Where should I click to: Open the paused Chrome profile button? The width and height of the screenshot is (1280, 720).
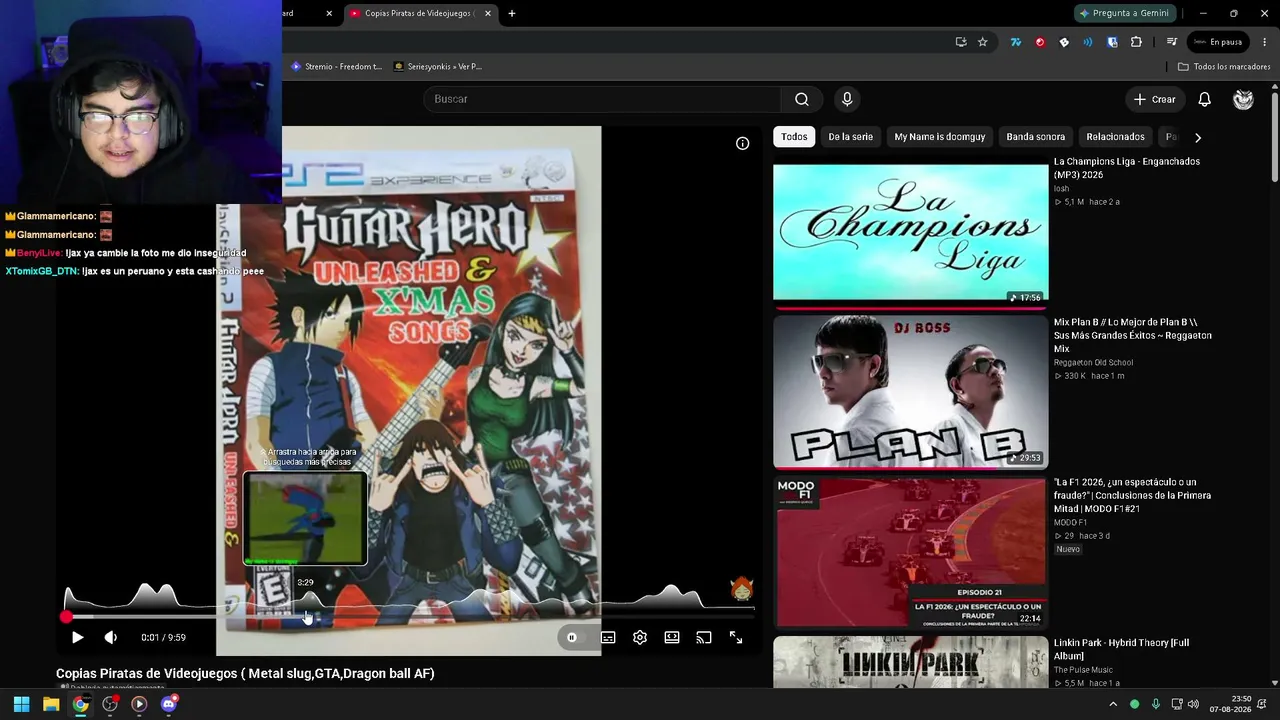[1217, 42]
